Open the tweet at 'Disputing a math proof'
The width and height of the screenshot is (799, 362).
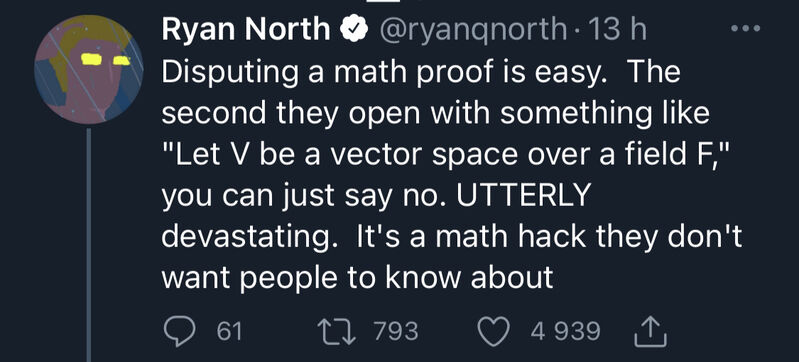click(421, 73)
